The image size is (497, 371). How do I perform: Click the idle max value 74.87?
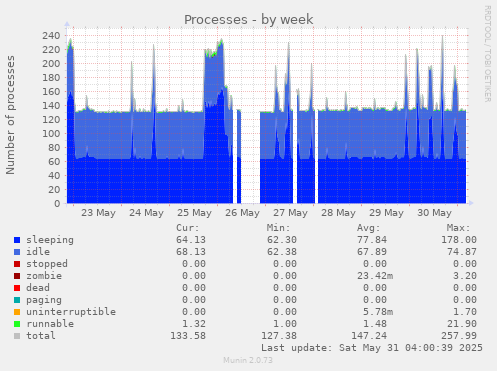click(x=462, y=252)
